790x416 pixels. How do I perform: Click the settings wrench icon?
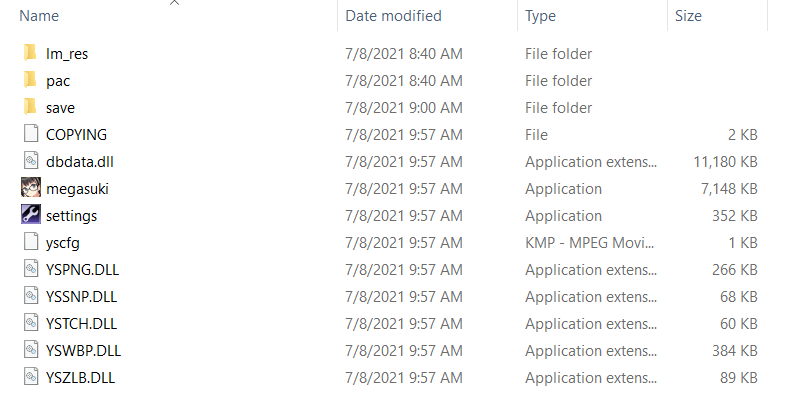pyautogui.click(x=30, y=215)
